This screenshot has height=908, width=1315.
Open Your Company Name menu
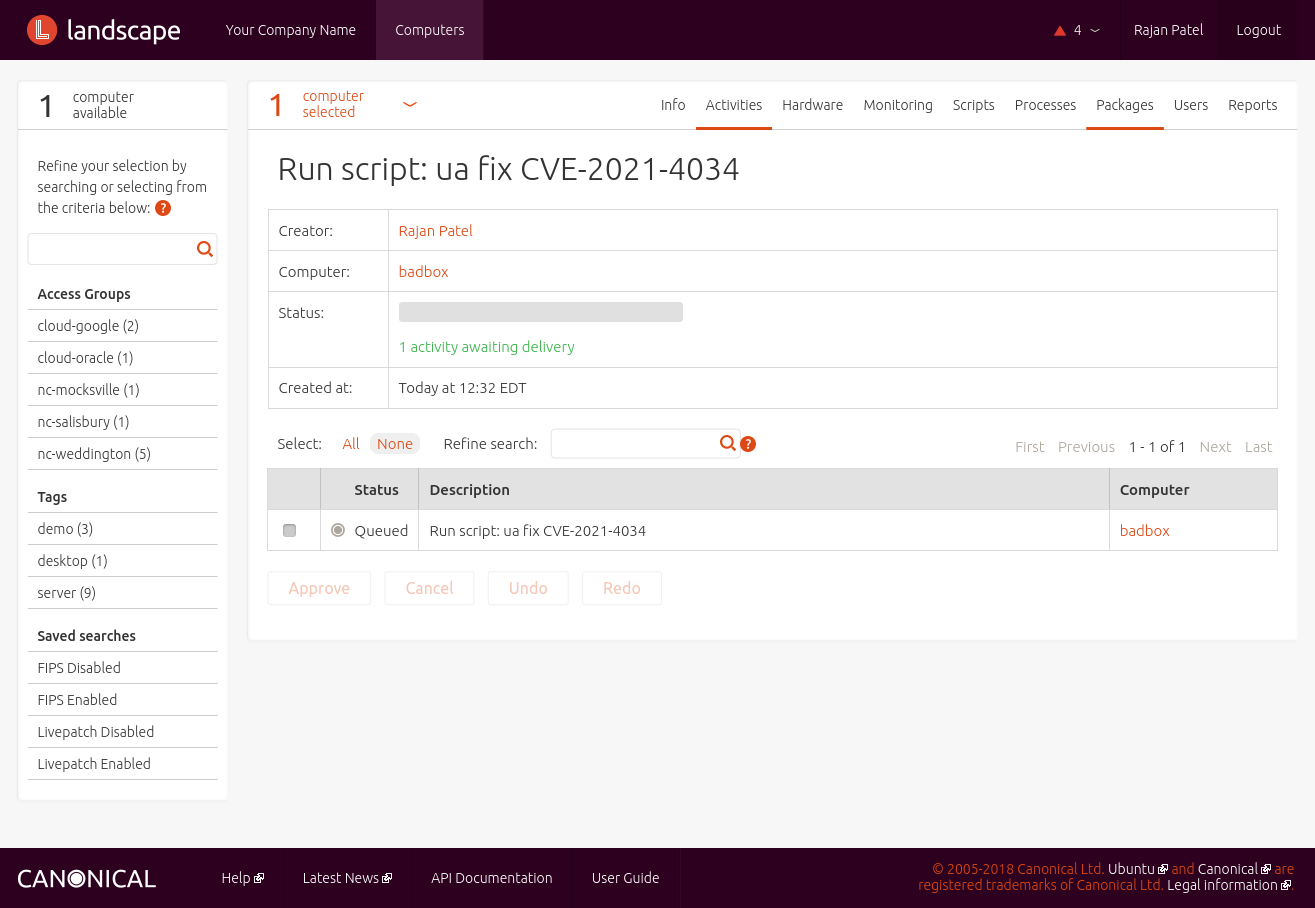pyautogui.click(x=291, y=30)
